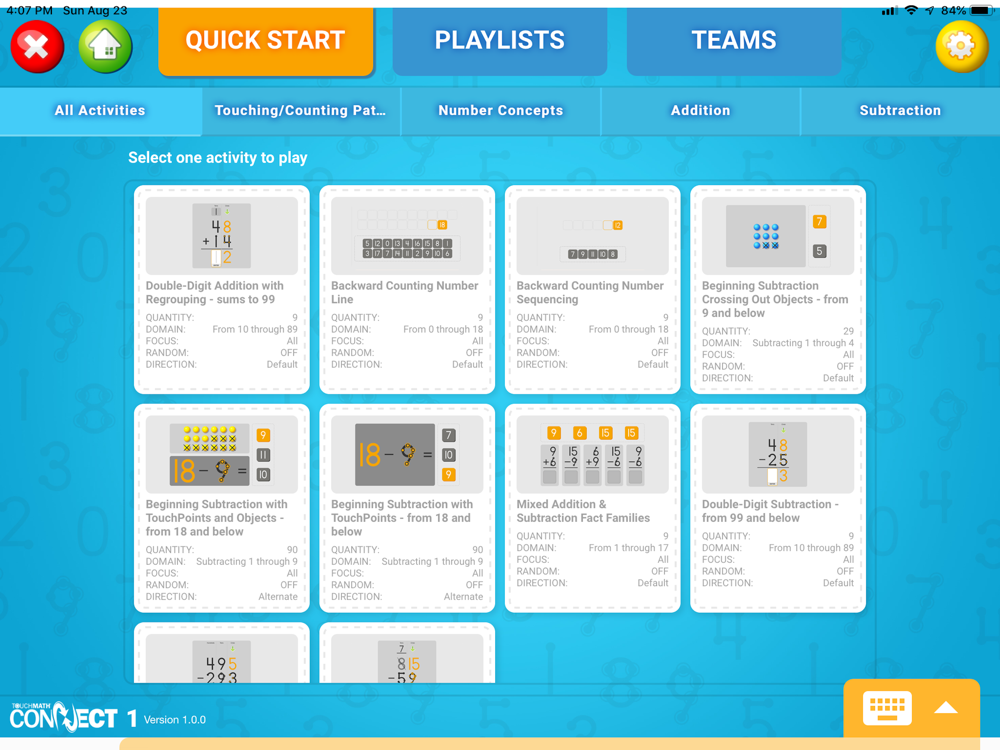Tap 'Subtracting 1 through 4' domain text
The height and width of the screenshot is (750, 1000).
(x=803, y=342)
